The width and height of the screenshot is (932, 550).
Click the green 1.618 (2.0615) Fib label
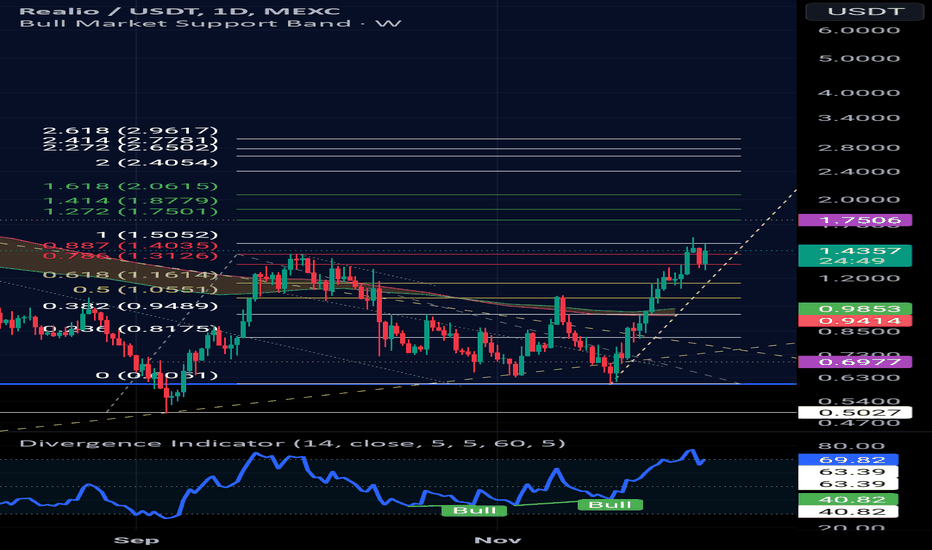[x=130, y=186]
